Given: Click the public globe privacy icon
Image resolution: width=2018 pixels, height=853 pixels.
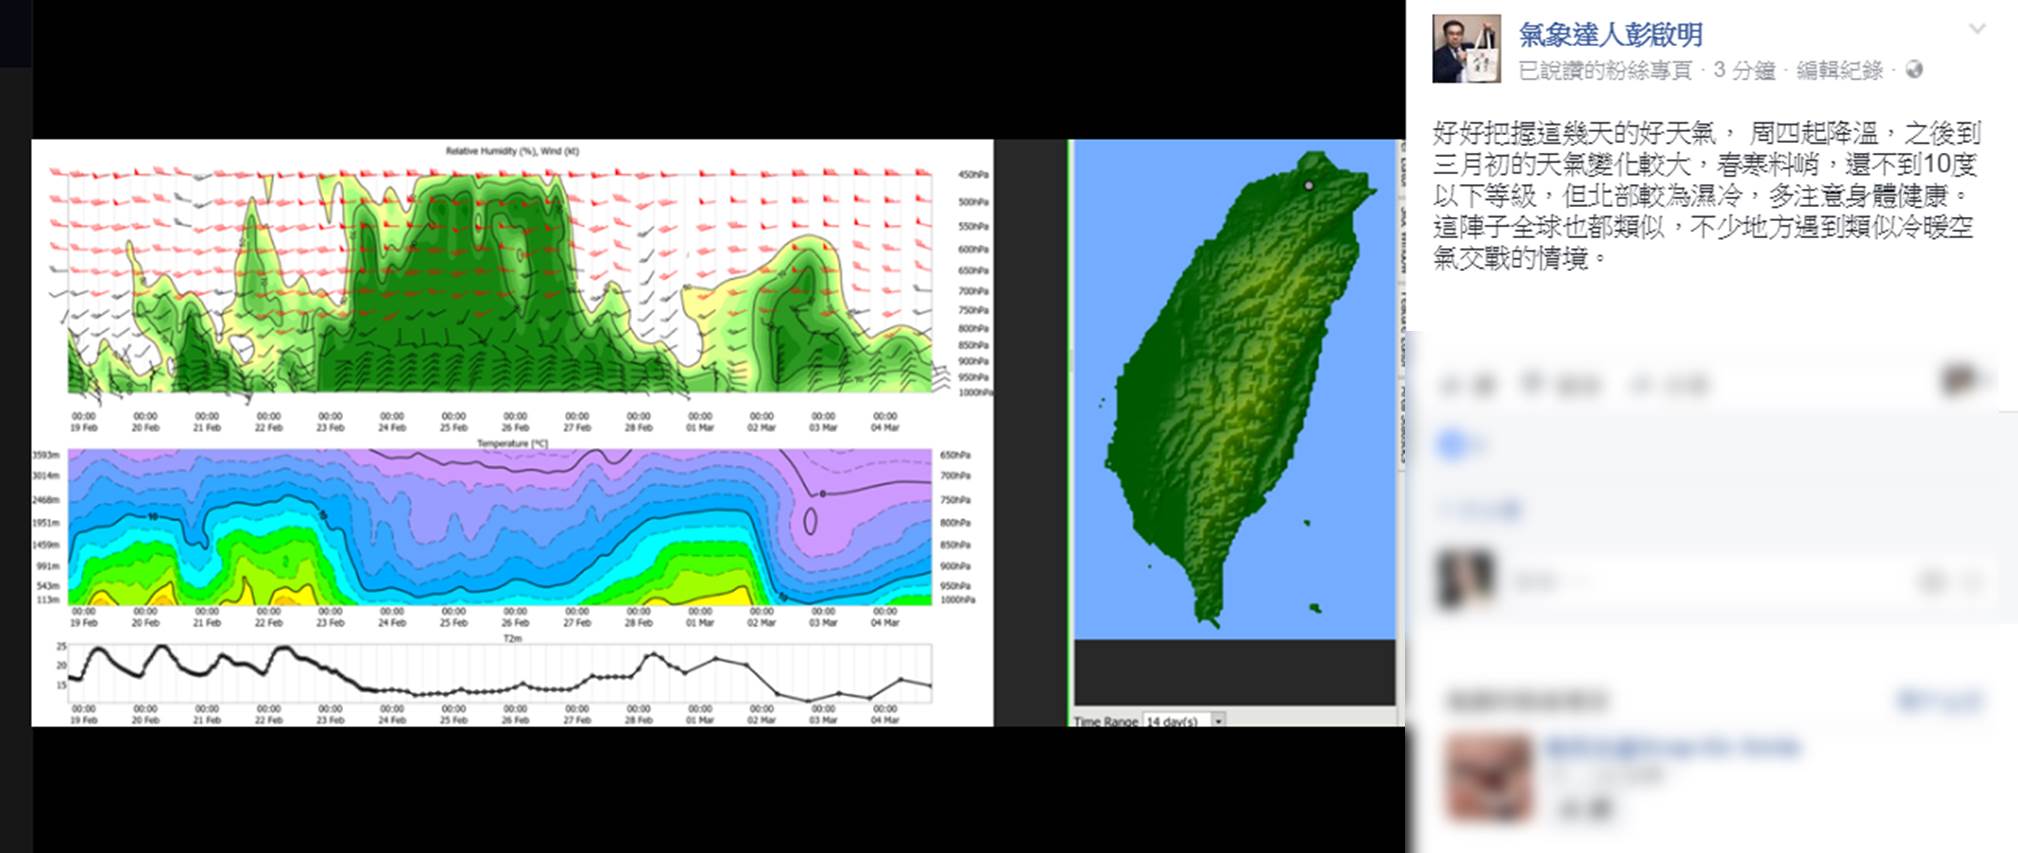Looking at the screenshot, I should coord(1914,69).
